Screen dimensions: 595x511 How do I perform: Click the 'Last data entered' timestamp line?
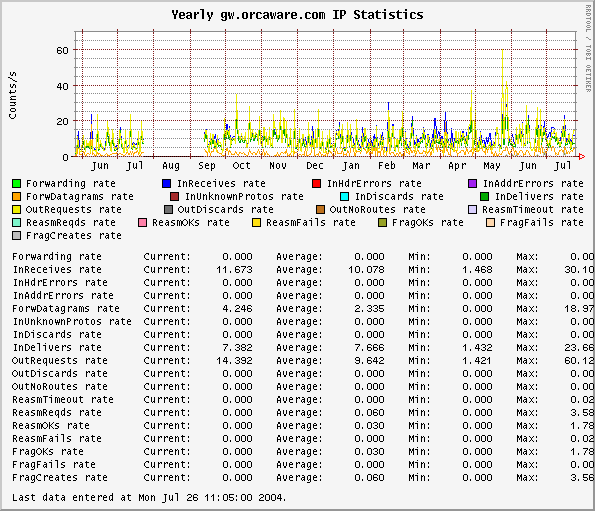tap(149, 498)
